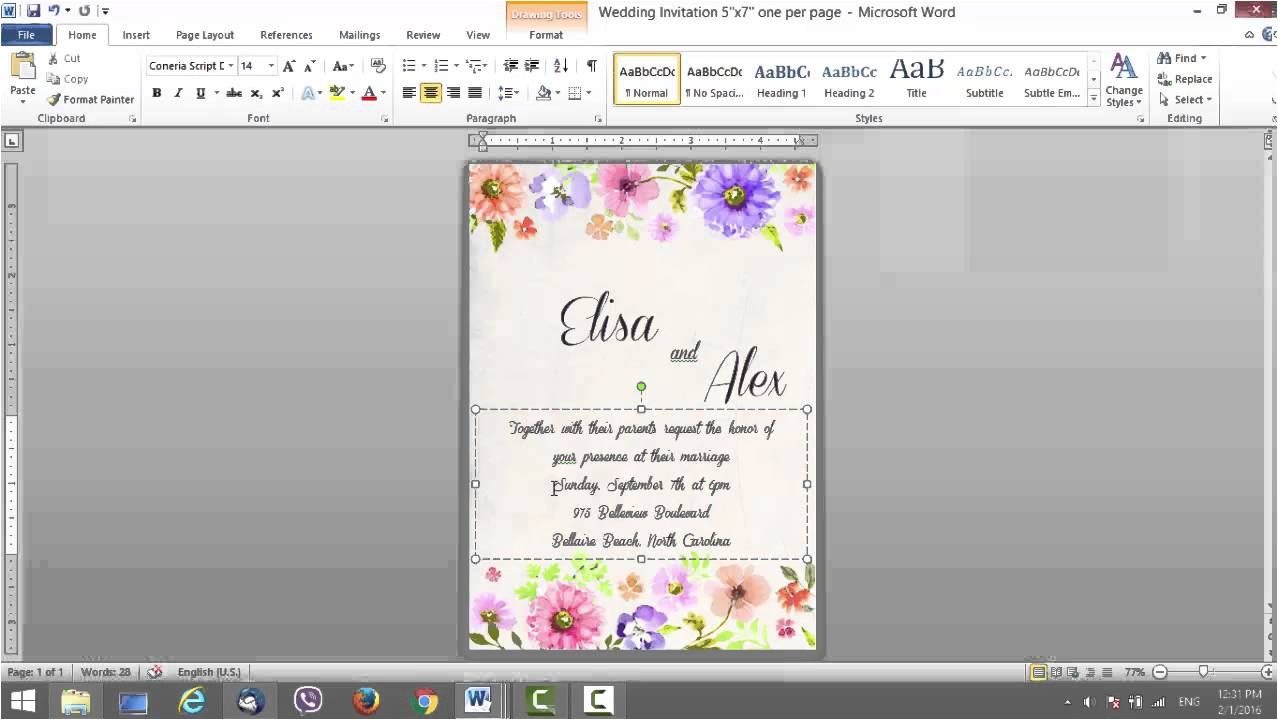Image resolution: width=1278 pixels, height=720 pixels.
Task: Click the Replace button in Editing
Action: (1185, 79)
